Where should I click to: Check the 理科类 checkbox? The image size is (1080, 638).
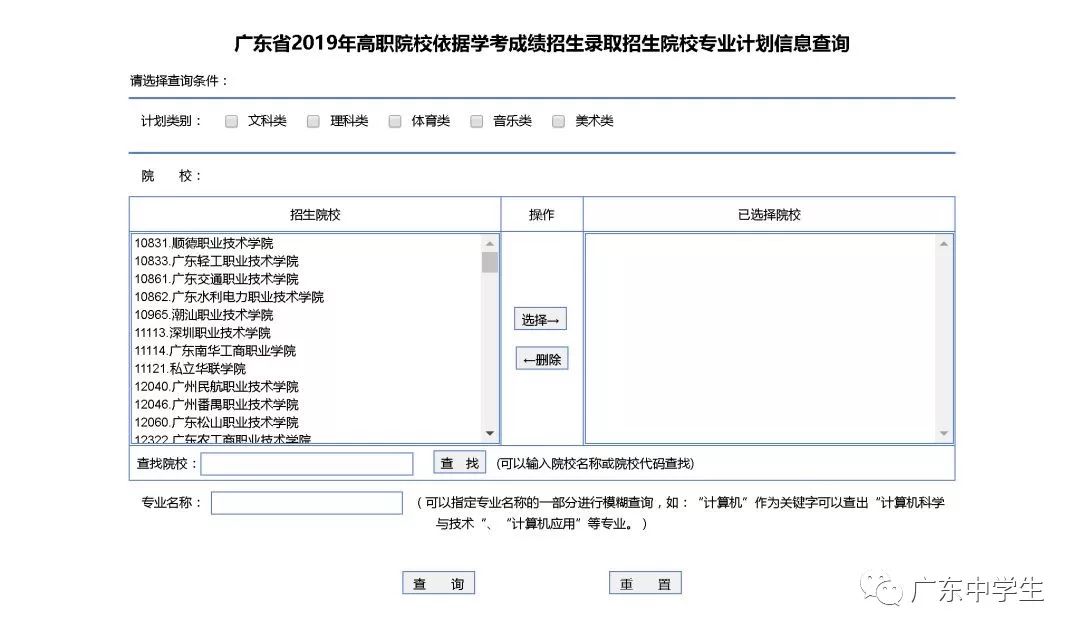point(313,120)
